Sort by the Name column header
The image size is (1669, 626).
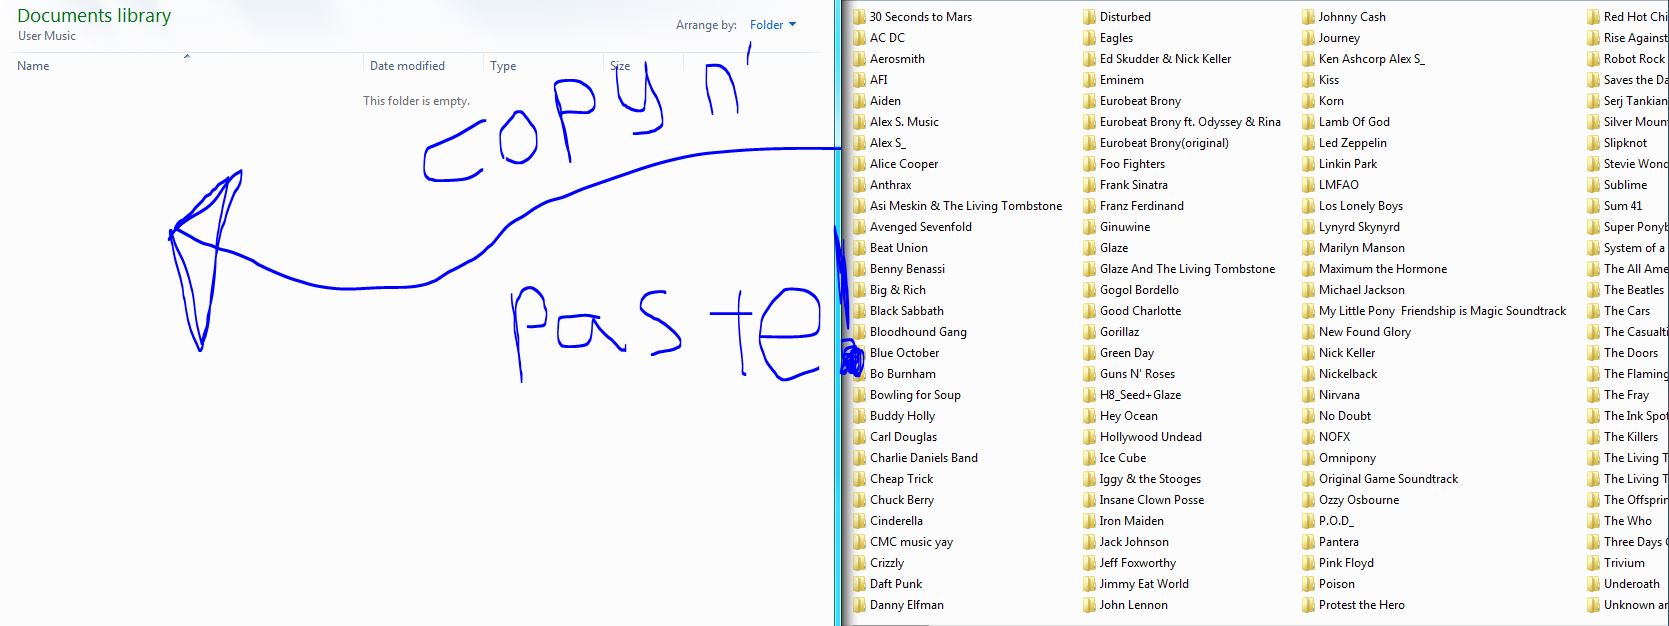coord(33,66)
